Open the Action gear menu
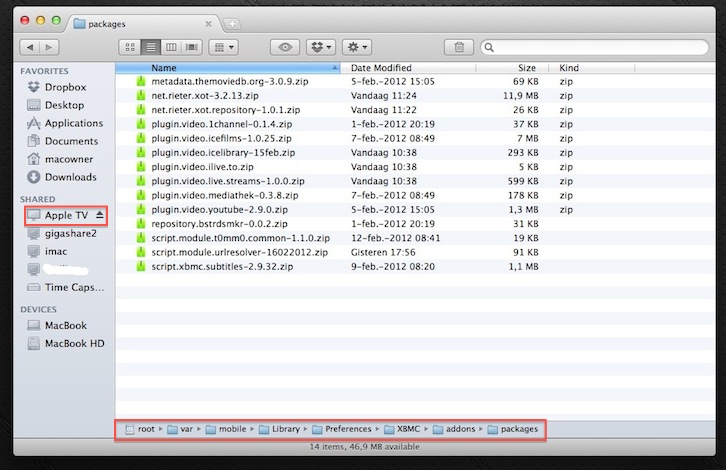Screen dimensions: 726x470 [356, 47]
